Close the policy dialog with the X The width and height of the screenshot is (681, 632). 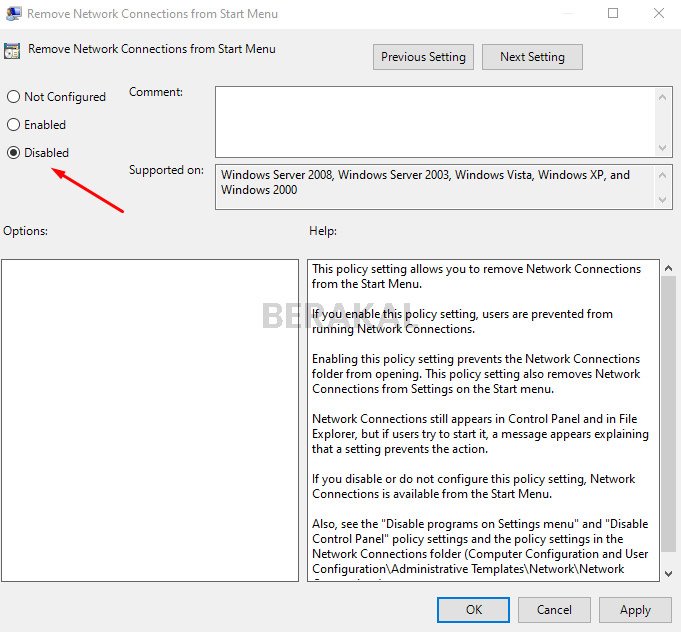(659, 13)
